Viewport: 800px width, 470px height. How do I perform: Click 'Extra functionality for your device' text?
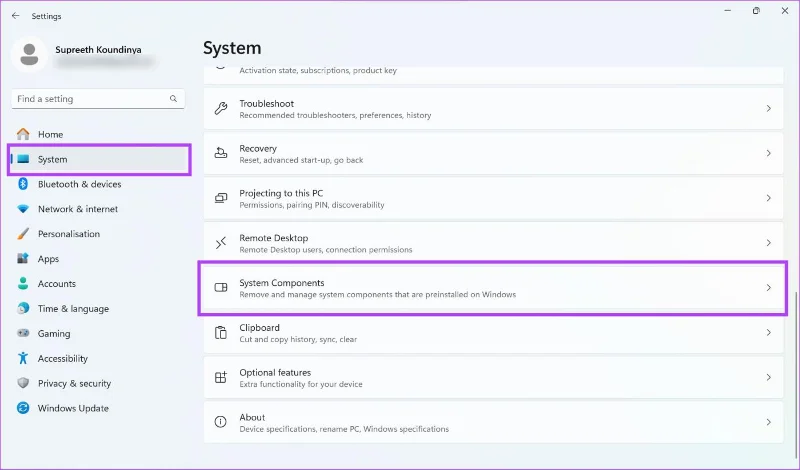[x=301, y=384]
